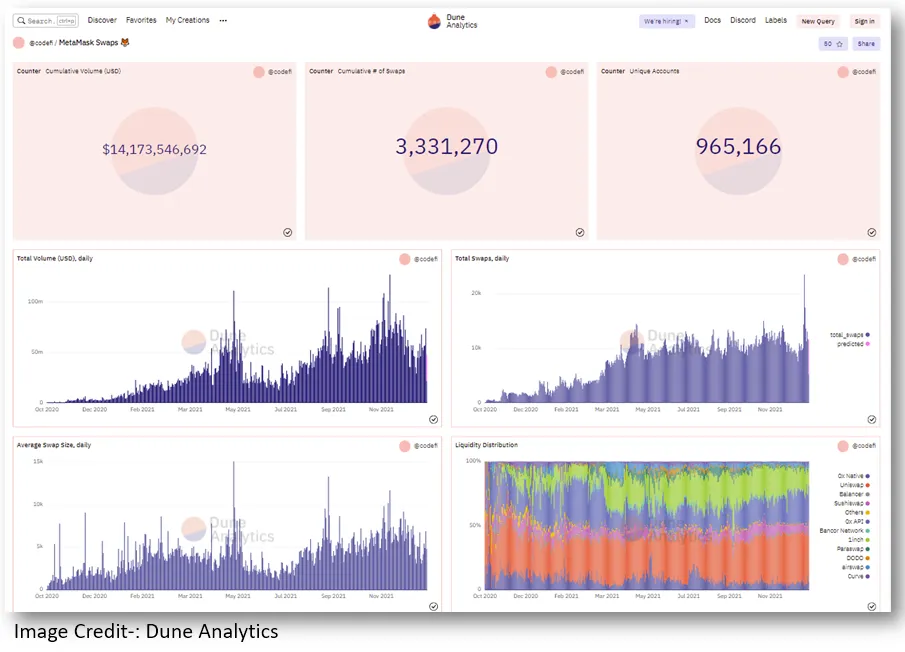Click the checkmark icon on Average Swap Size chart
The image size is (905, 652).
433,606
